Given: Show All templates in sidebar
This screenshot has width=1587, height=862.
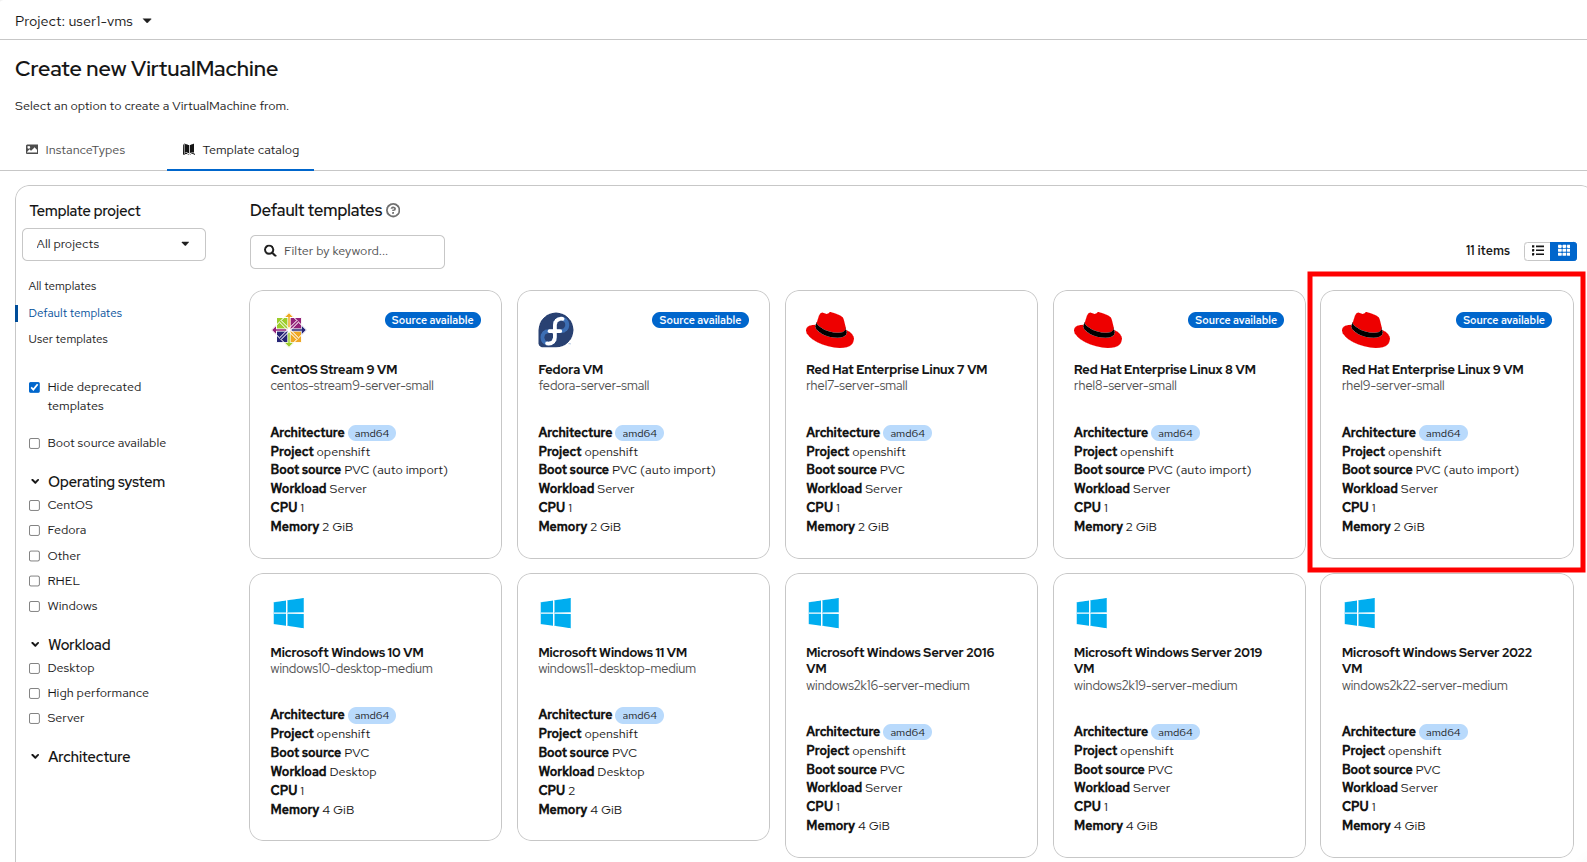Looking at the screenshot, I should pyautogui.click(x=62, y=286).
